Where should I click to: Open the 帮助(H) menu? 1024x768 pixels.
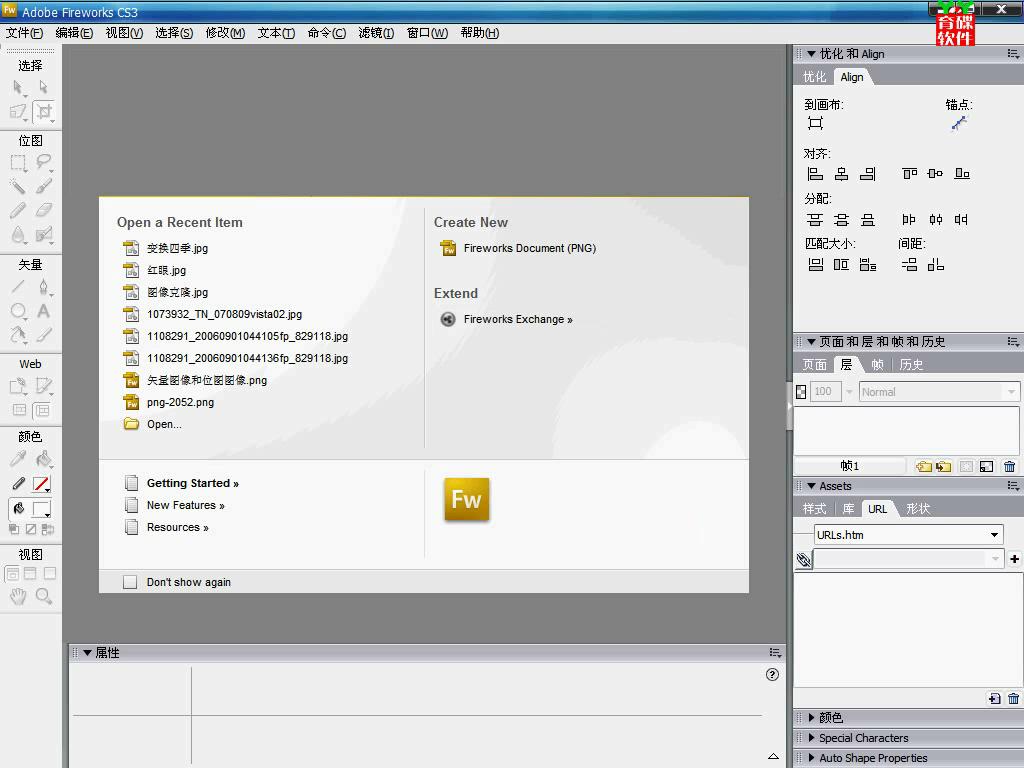click(x=479, y=33)
